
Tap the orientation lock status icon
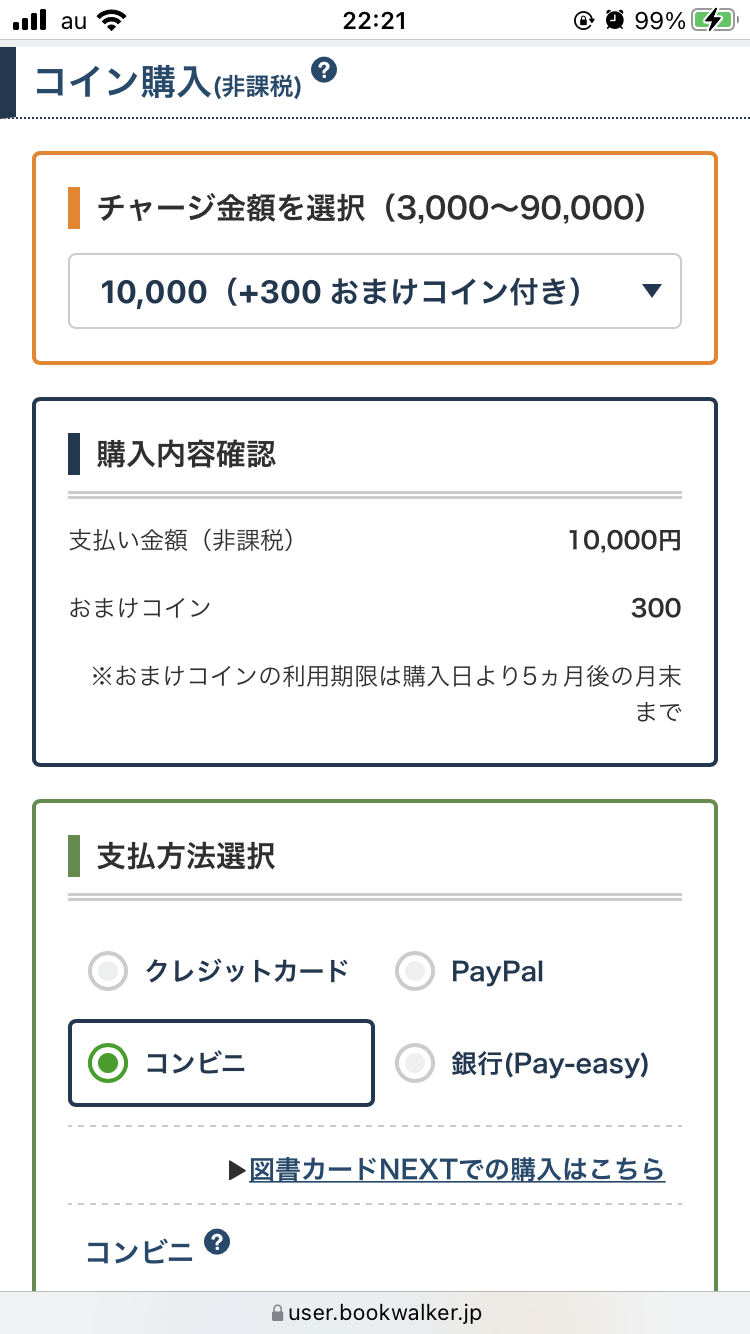(584, 20)
